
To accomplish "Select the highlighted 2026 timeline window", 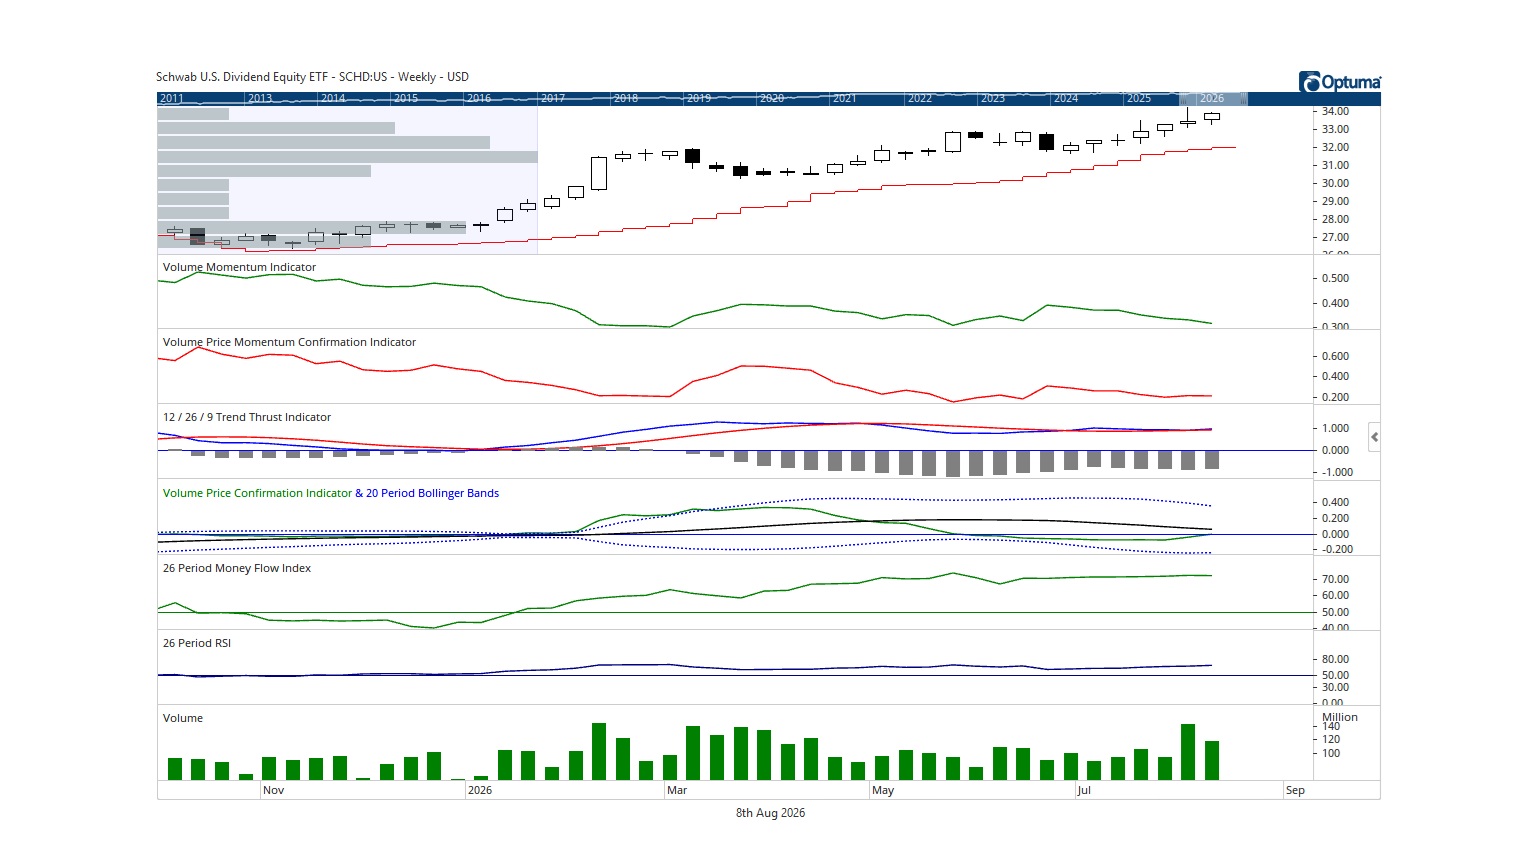I will (x=1213, y=99).
